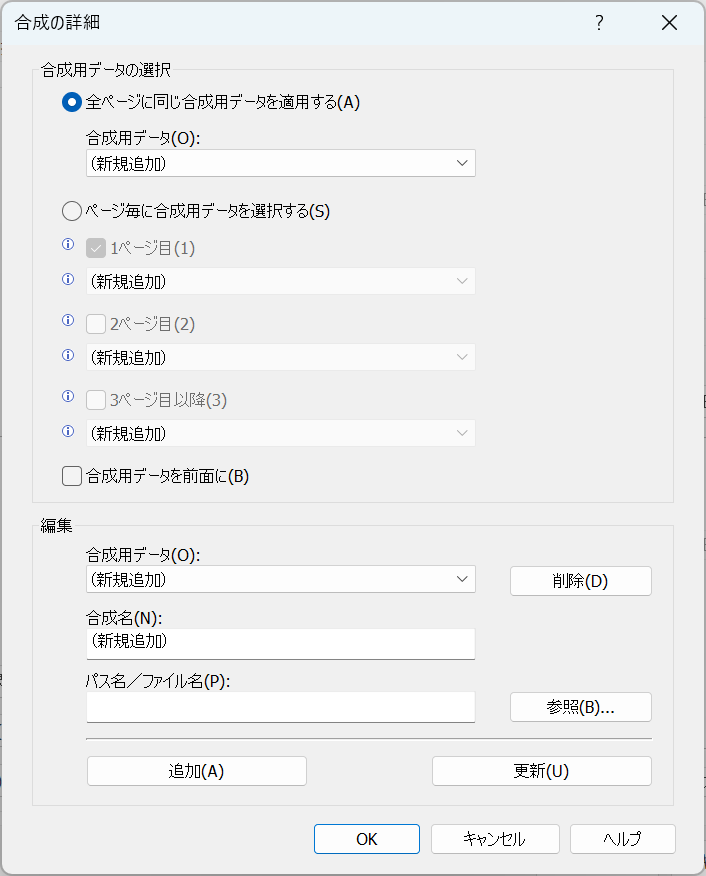This screenshot has height=876, width=706.
Task: Click info icon beside 2ページ目 checkbox
Action: pos(68,320)
